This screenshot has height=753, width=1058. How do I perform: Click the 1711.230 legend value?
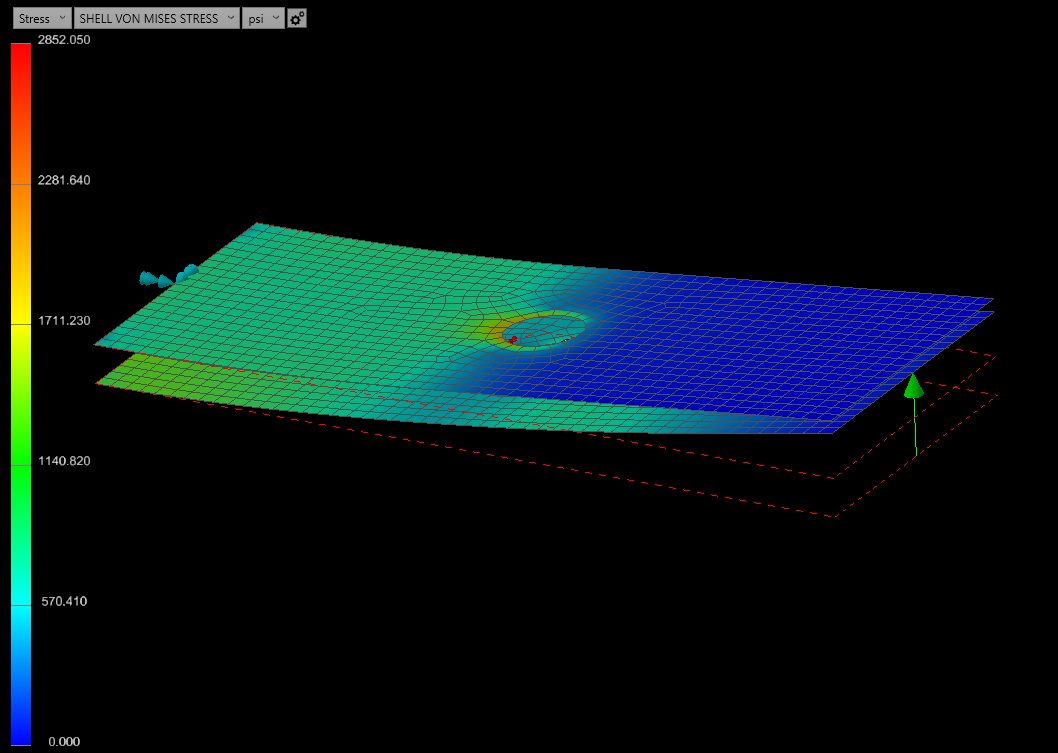tap(64, 320)
